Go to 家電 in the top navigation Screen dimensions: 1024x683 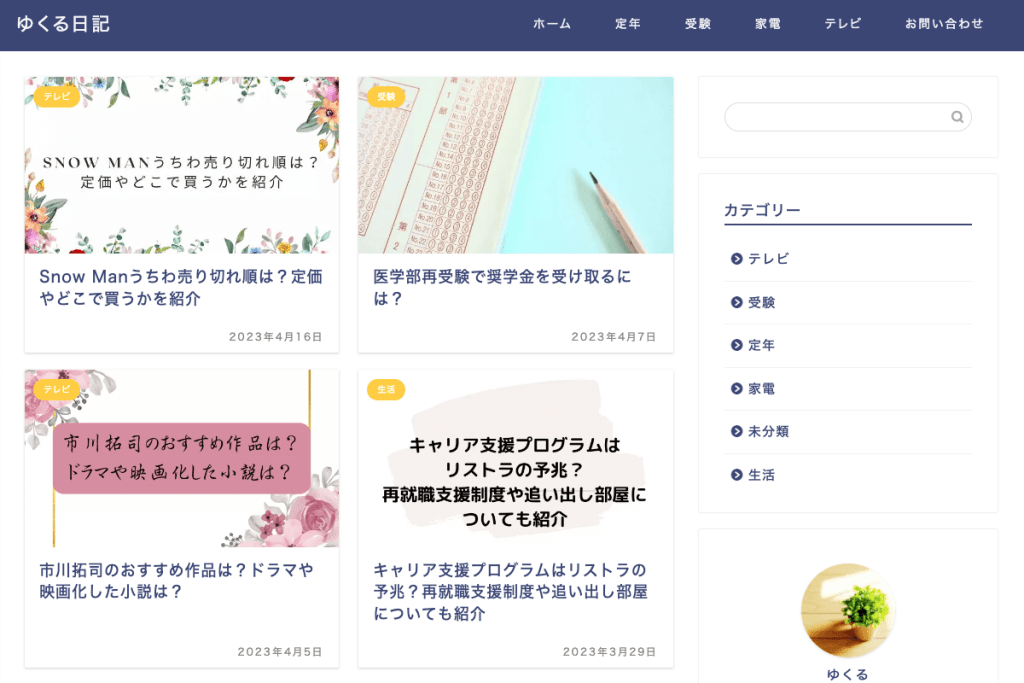[x=767, y=24]
